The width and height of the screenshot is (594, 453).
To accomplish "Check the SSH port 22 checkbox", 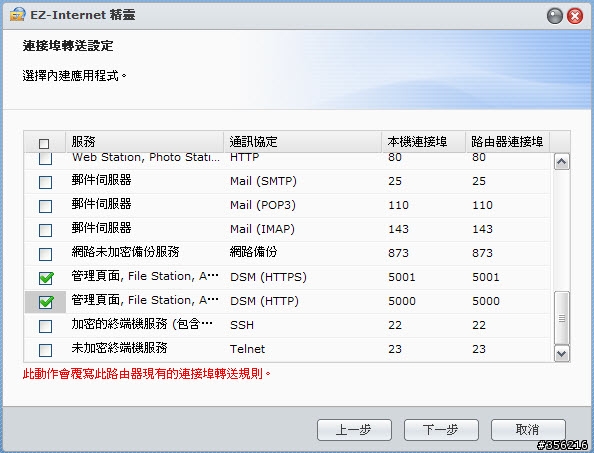I will [x=45, y=326].
